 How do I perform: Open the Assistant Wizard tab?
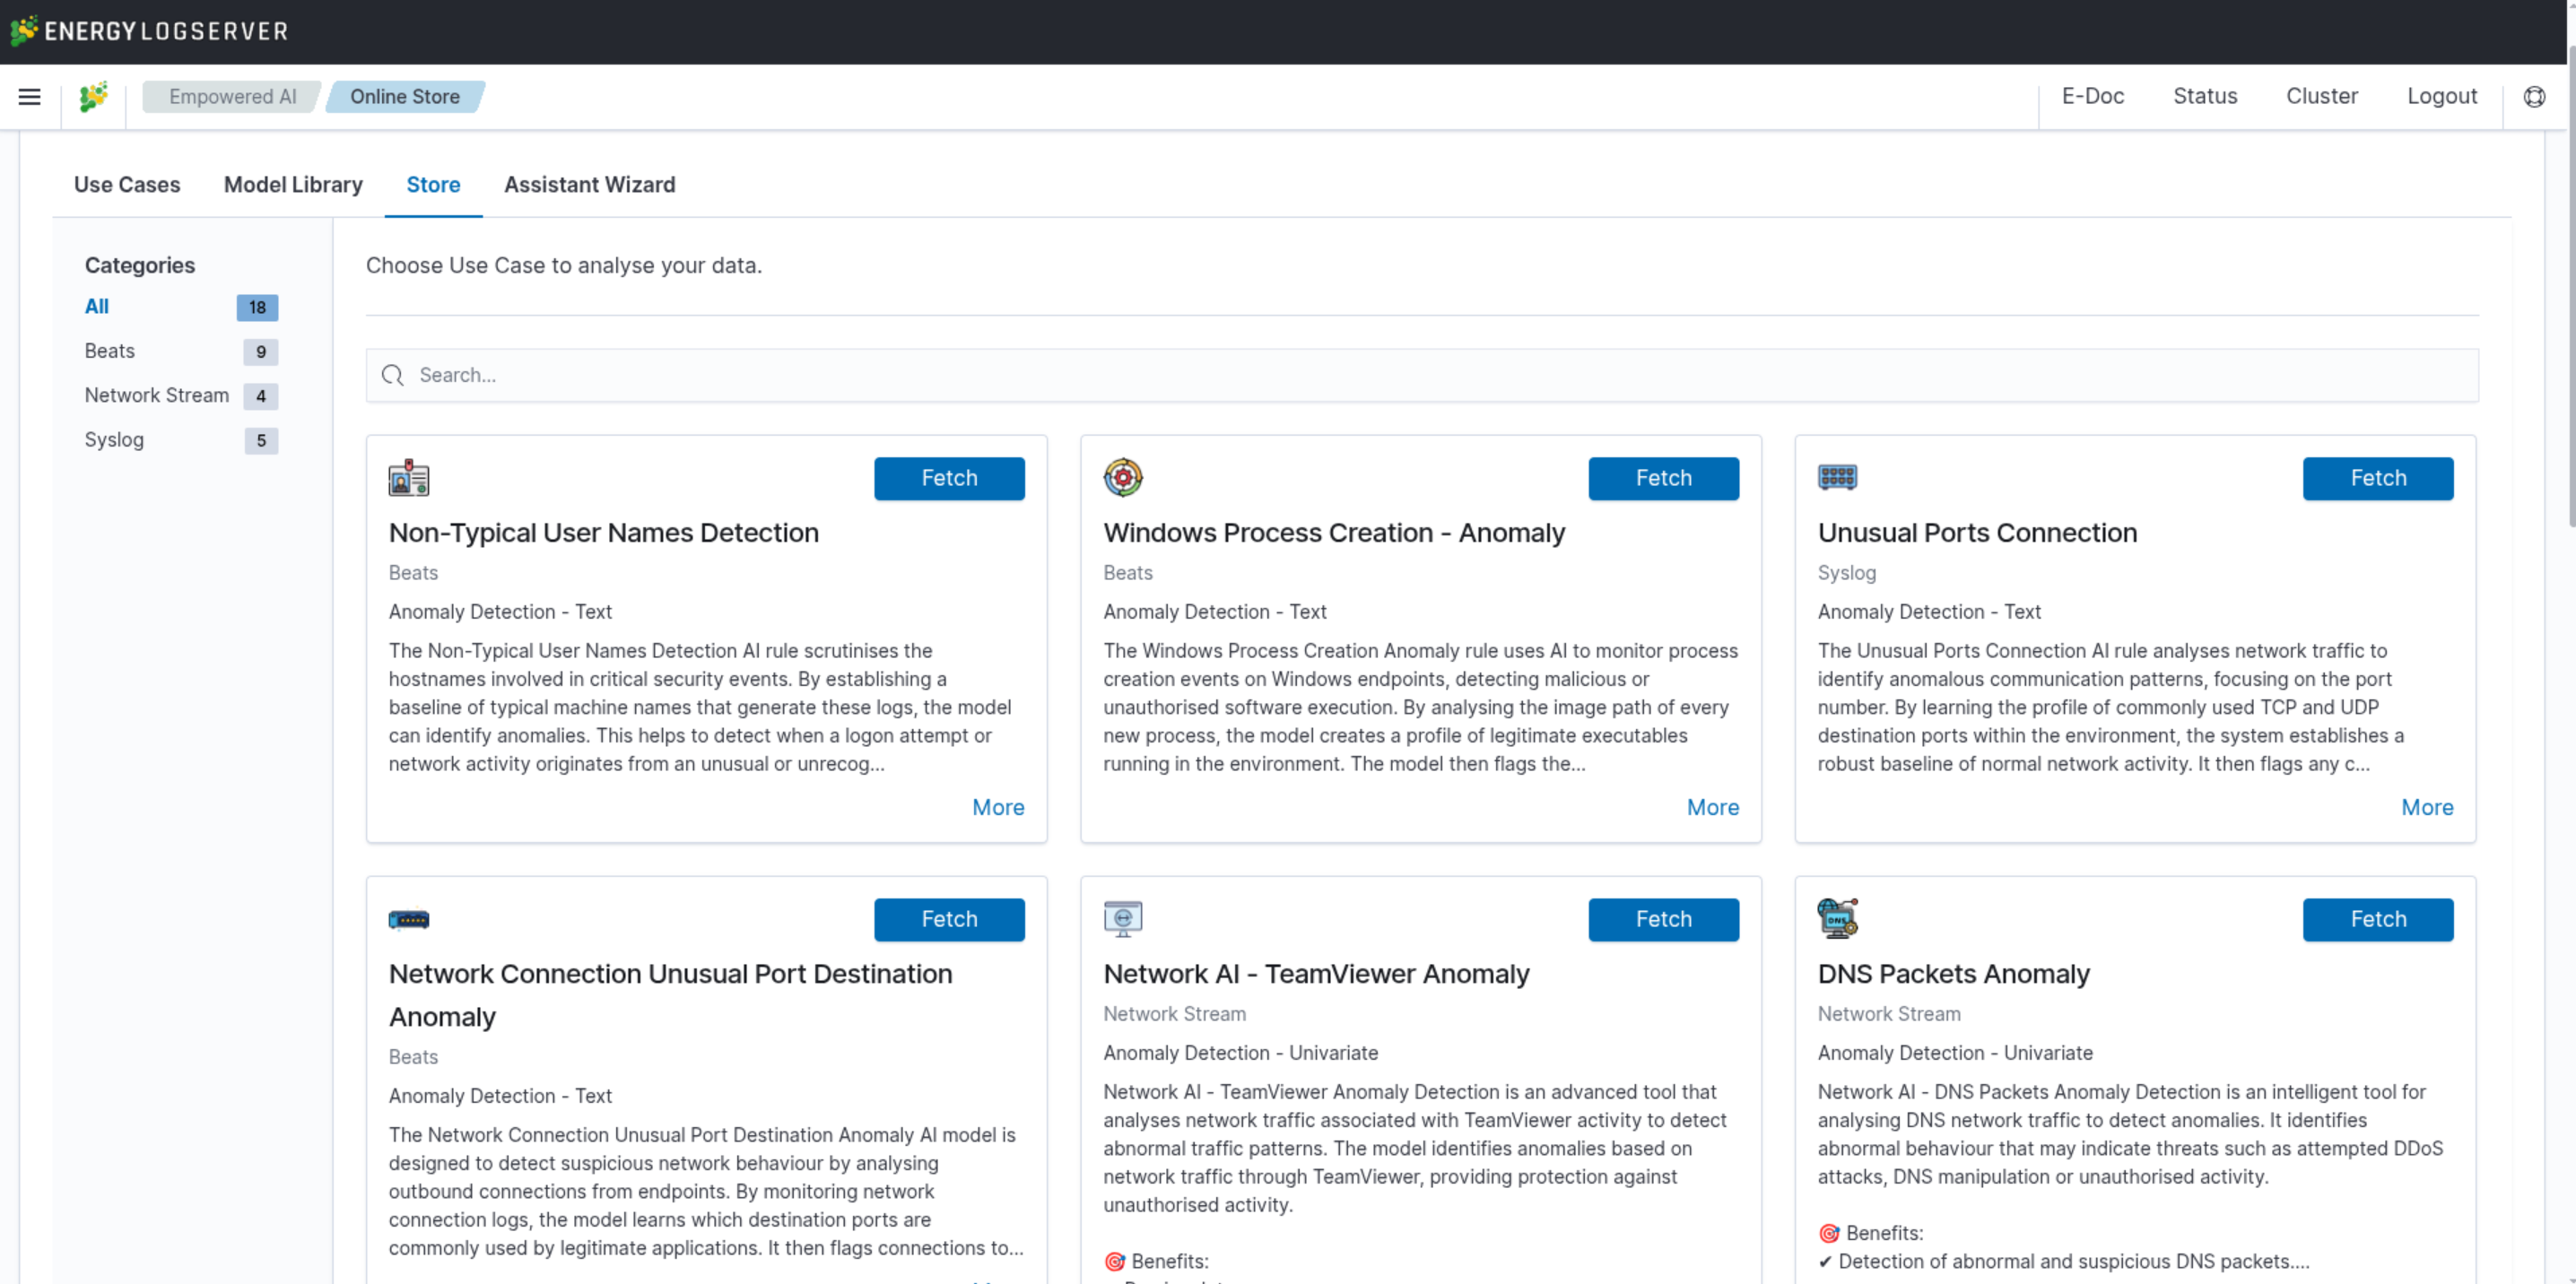[589, 185]
